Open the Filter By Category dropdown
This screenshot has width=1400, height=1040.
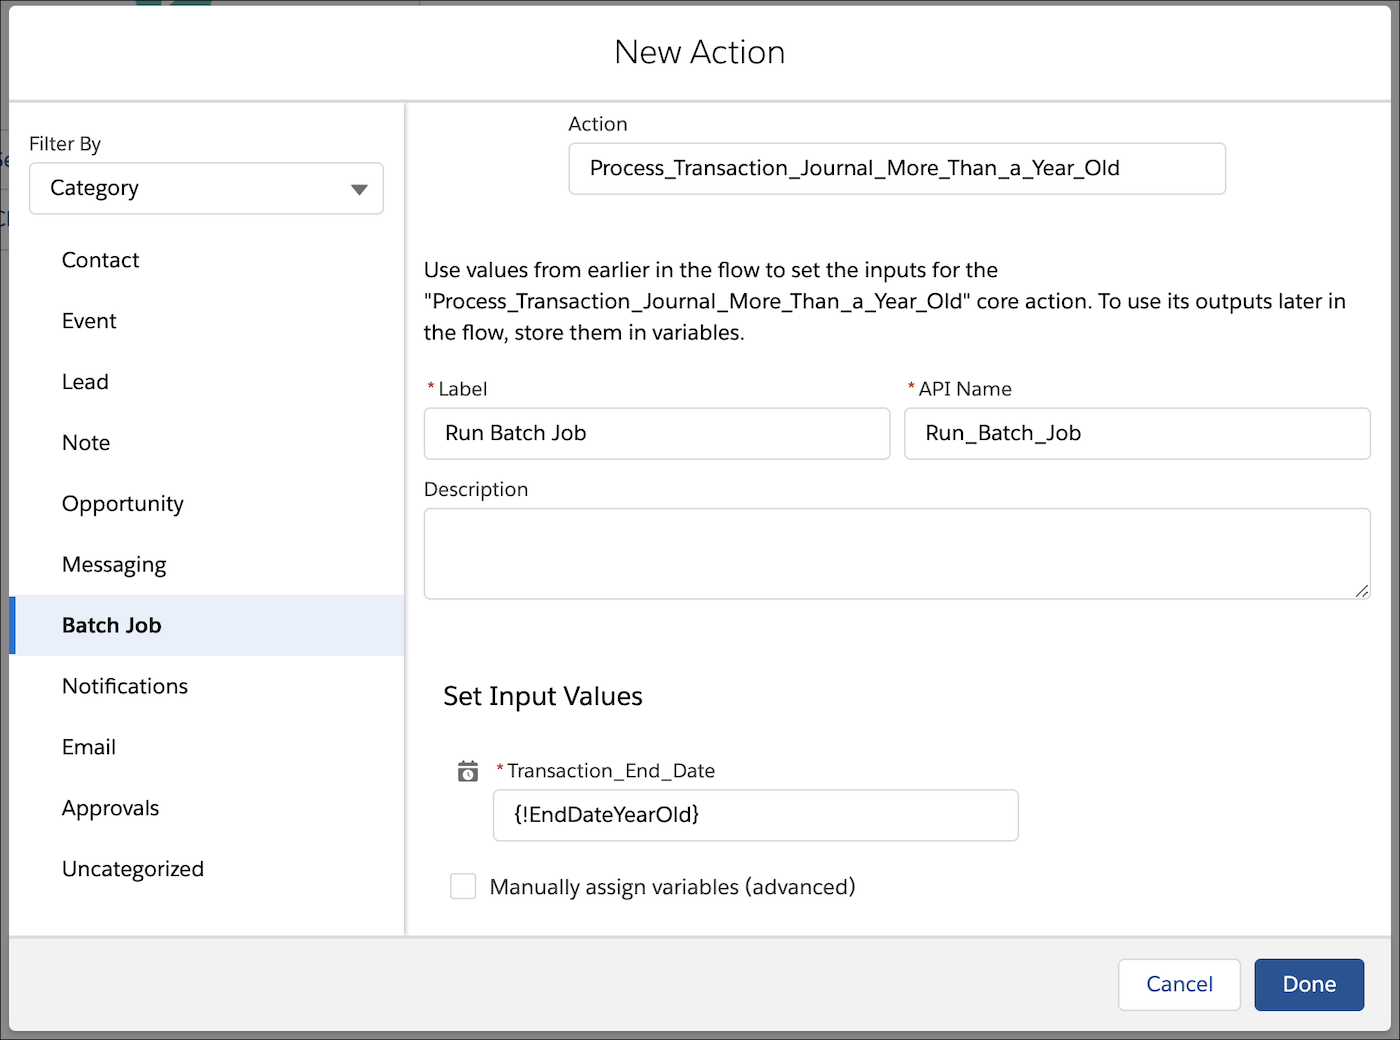(x=206, y=188)
